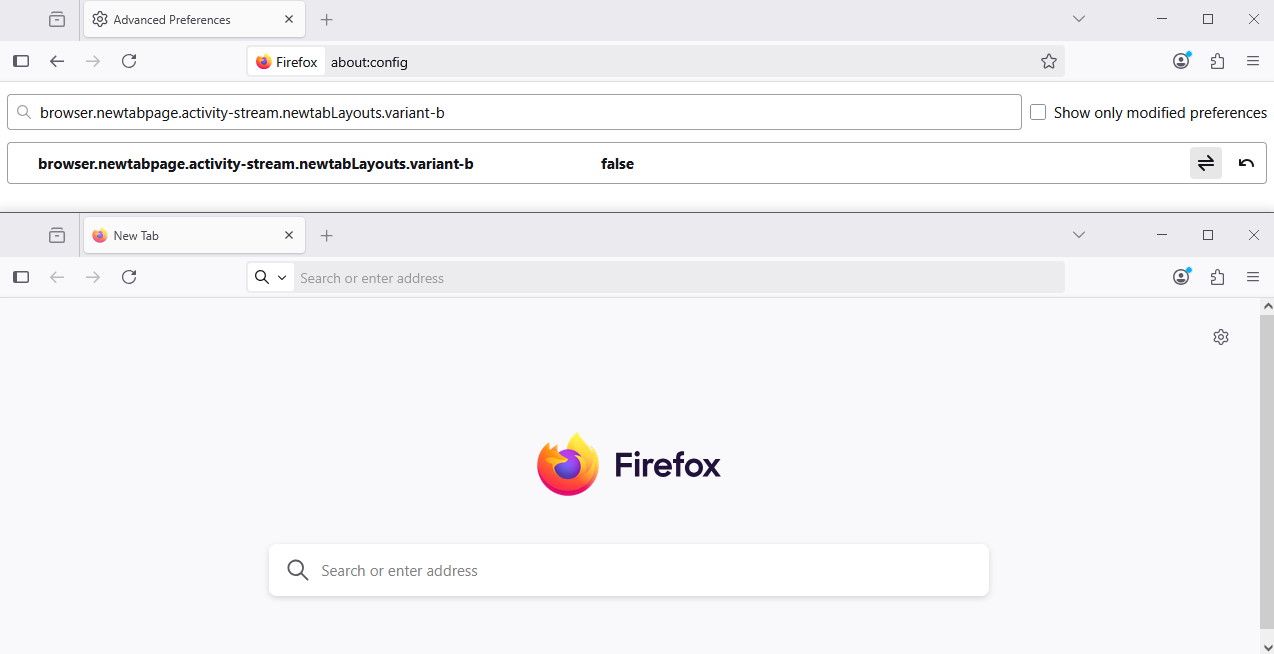Viewport: 1274px width, 654px height.
Task: Maximize the New Tab window
Action: [1208, 235]
